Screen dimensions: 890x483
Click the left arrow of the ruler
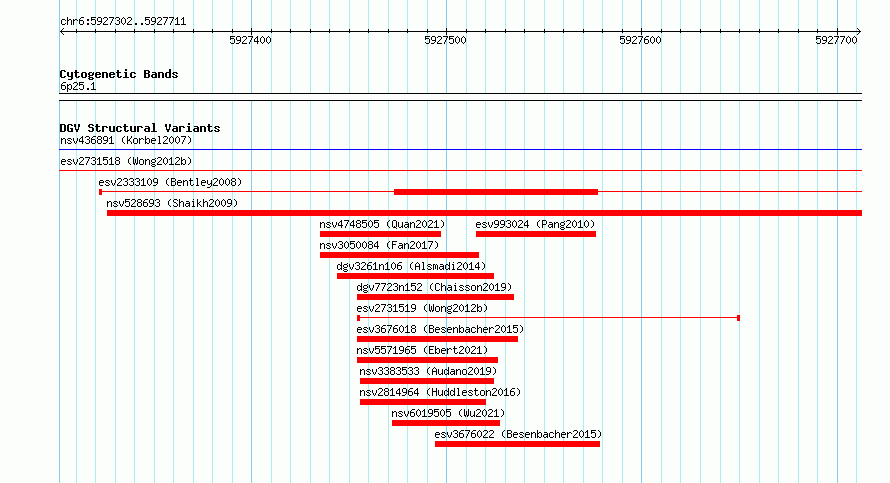click(62, 32)
